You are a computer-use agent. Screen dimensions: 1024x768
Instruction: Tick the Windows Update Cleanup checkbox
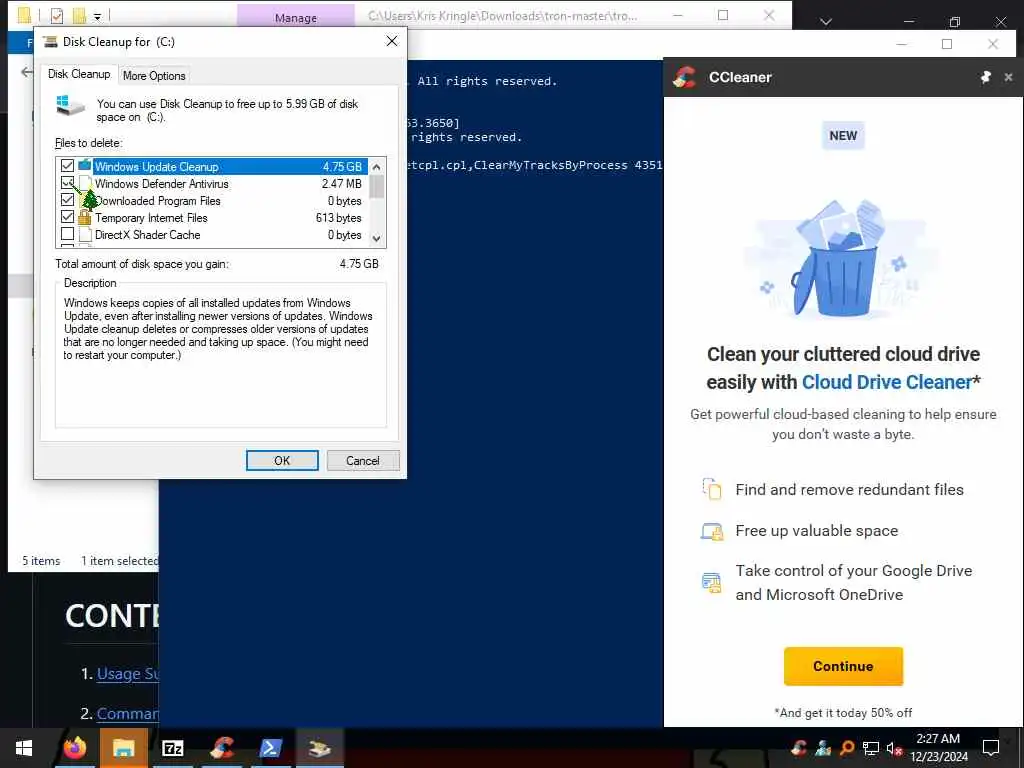click(67, 166)
